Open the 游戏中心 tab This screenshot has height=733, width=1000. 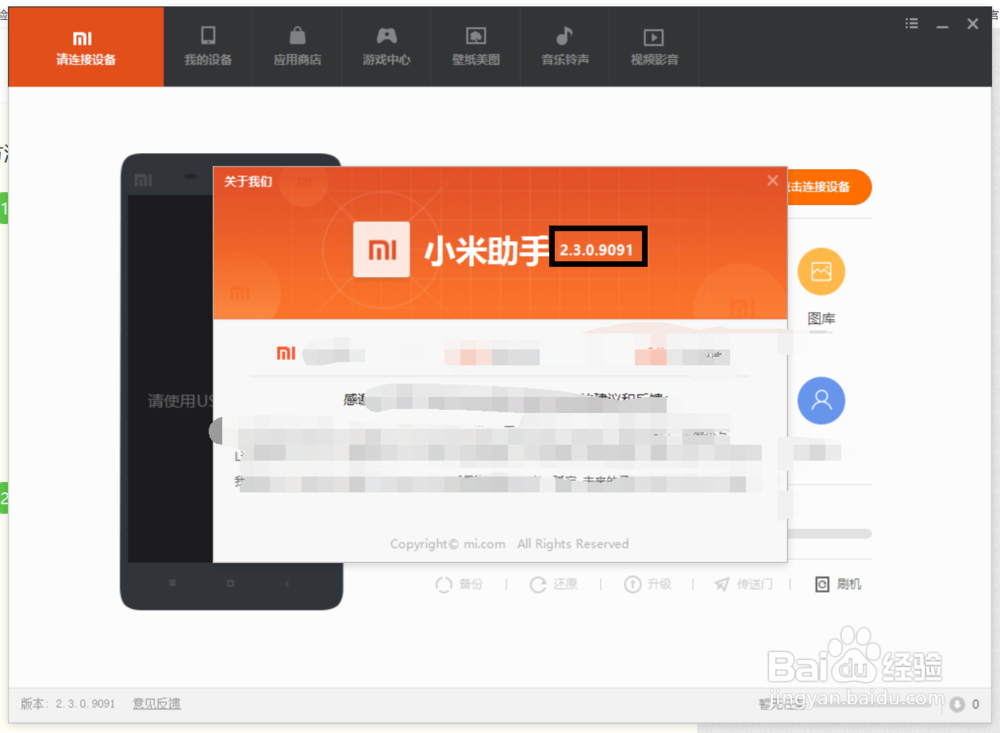(x=386, y=47)
